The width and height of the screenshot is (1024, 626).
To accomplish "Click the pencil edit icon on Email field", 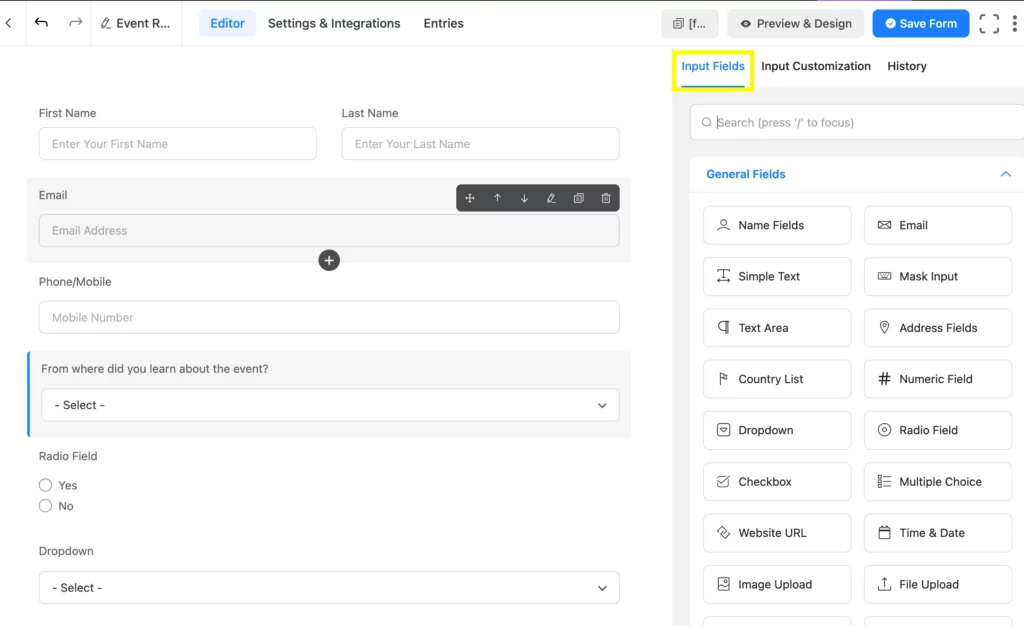I will [x=551, y=198].
